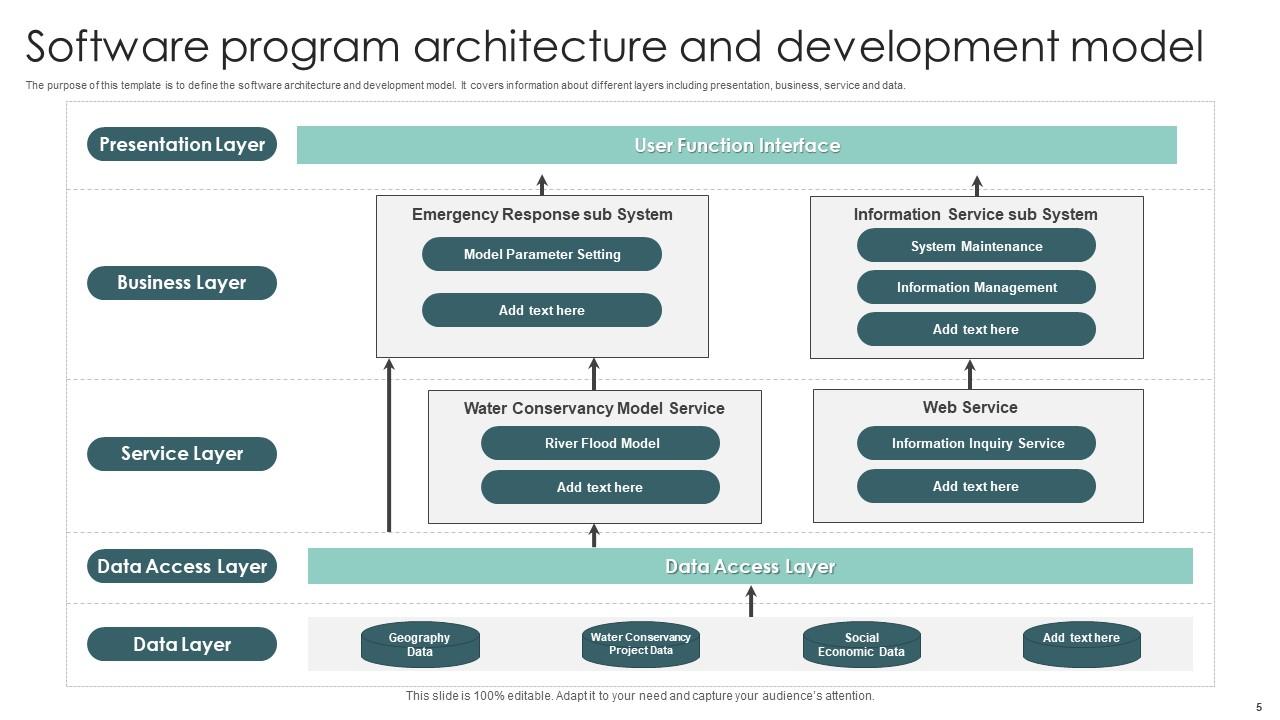This screenshot has width=1280, height=720.
Task: Select the Presentation Layer label
Action: (x=182, y=144)
